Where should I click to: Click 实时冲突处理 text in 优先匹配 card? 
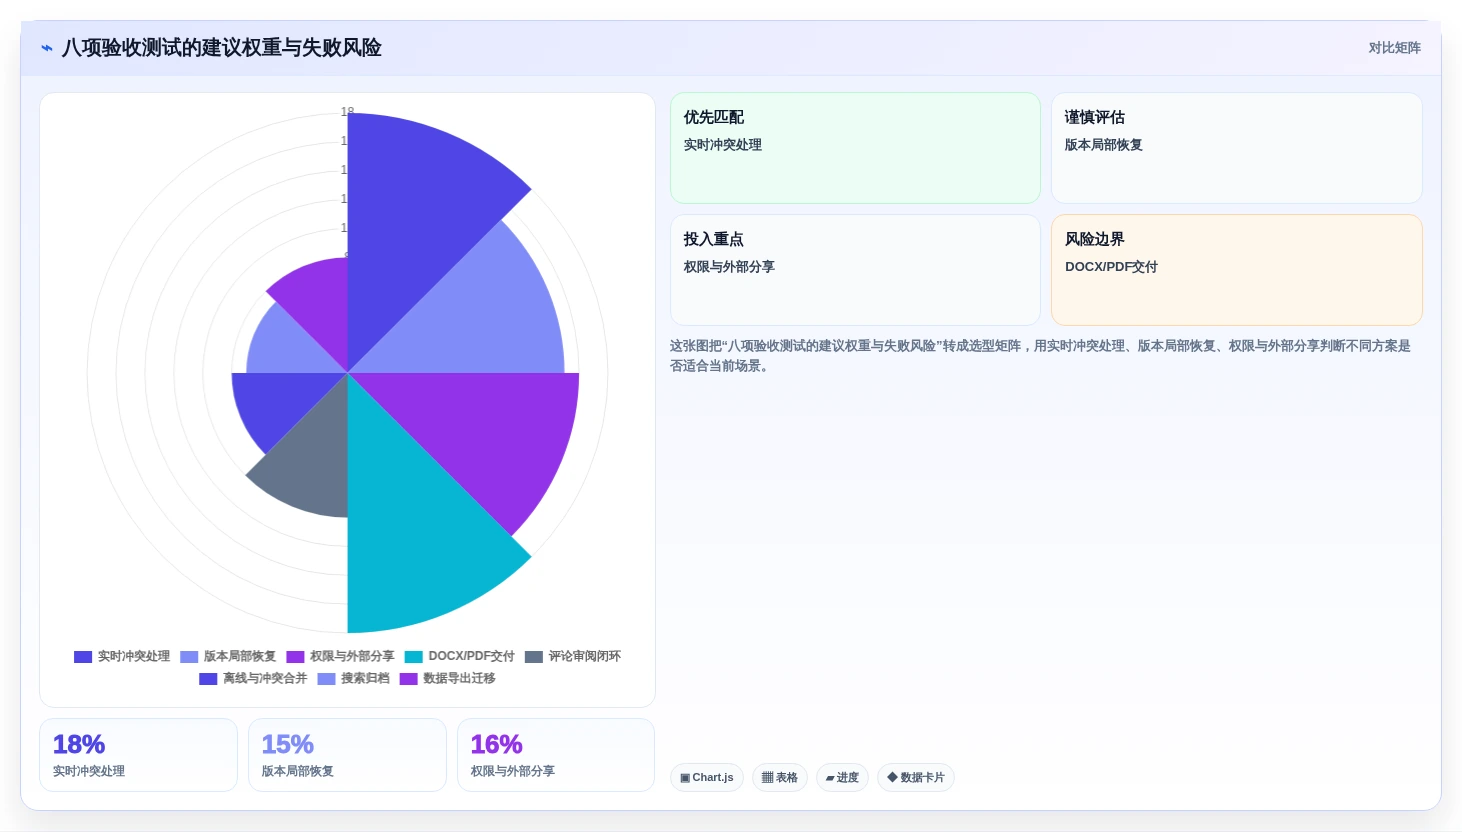722,145
